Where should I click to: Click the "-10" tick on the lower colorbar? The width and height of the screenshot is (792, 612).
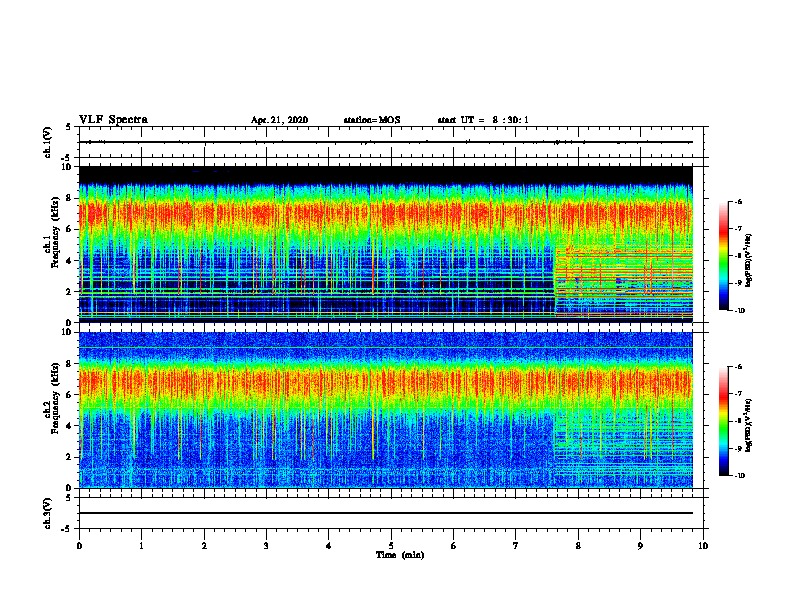click(739, 476)
